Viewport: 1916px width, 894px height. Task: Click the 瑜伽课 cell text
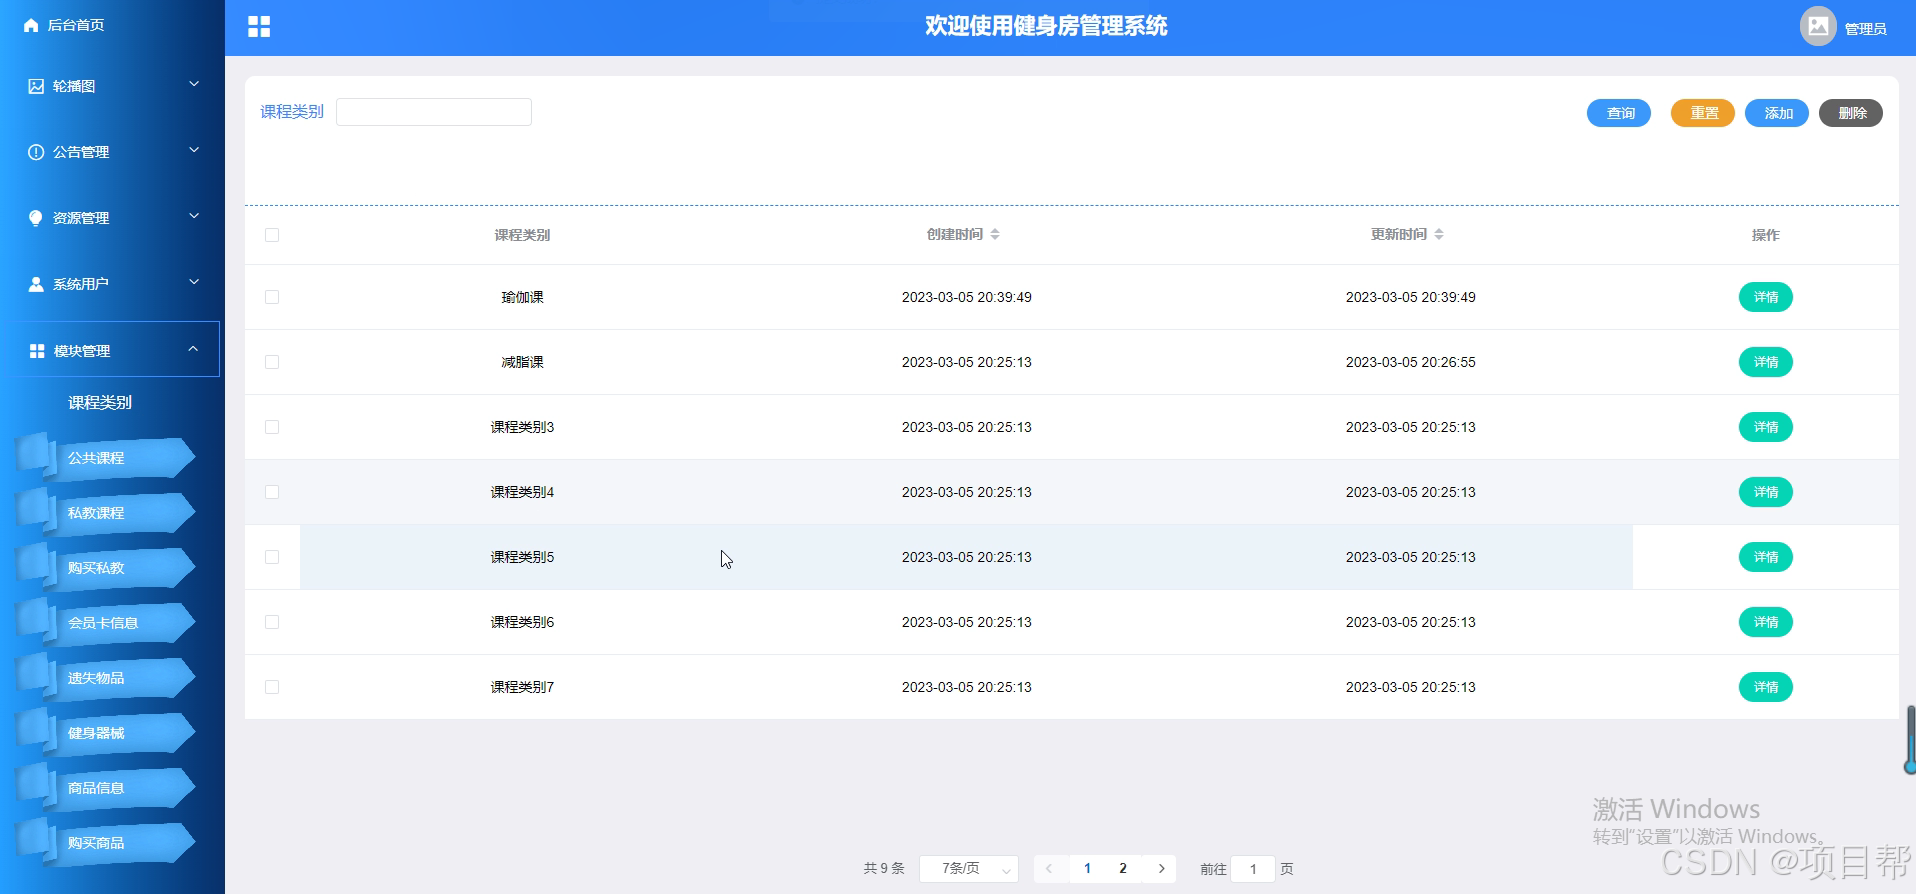[522, 297]
